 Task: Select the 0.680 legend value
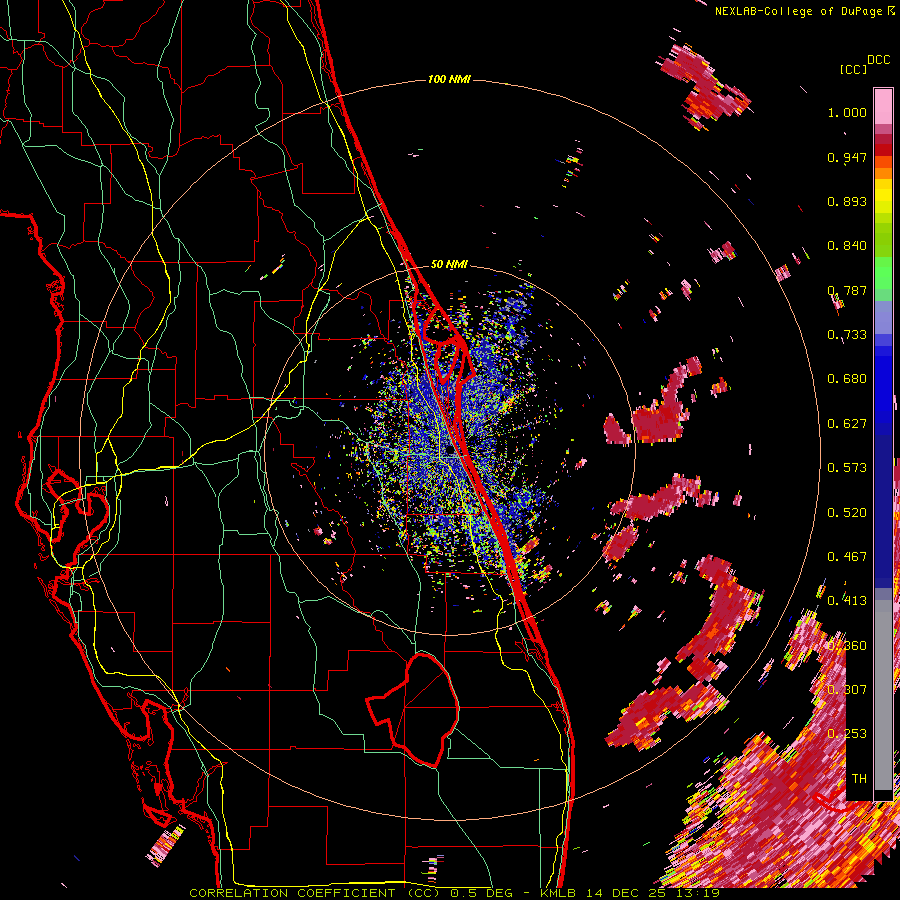click(x=847, y=379)
